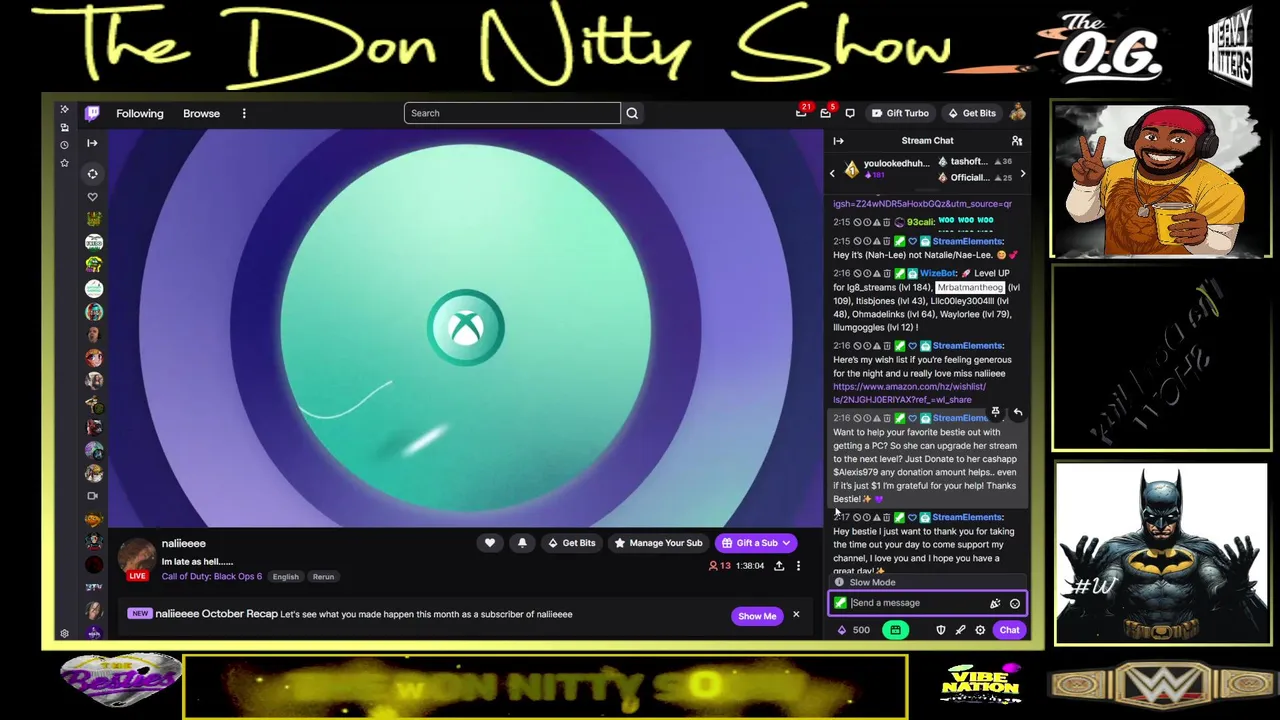Pin the hovered StreamElements message
Image resolution: width=1280 pixels, height=720 pixels.
995,412
